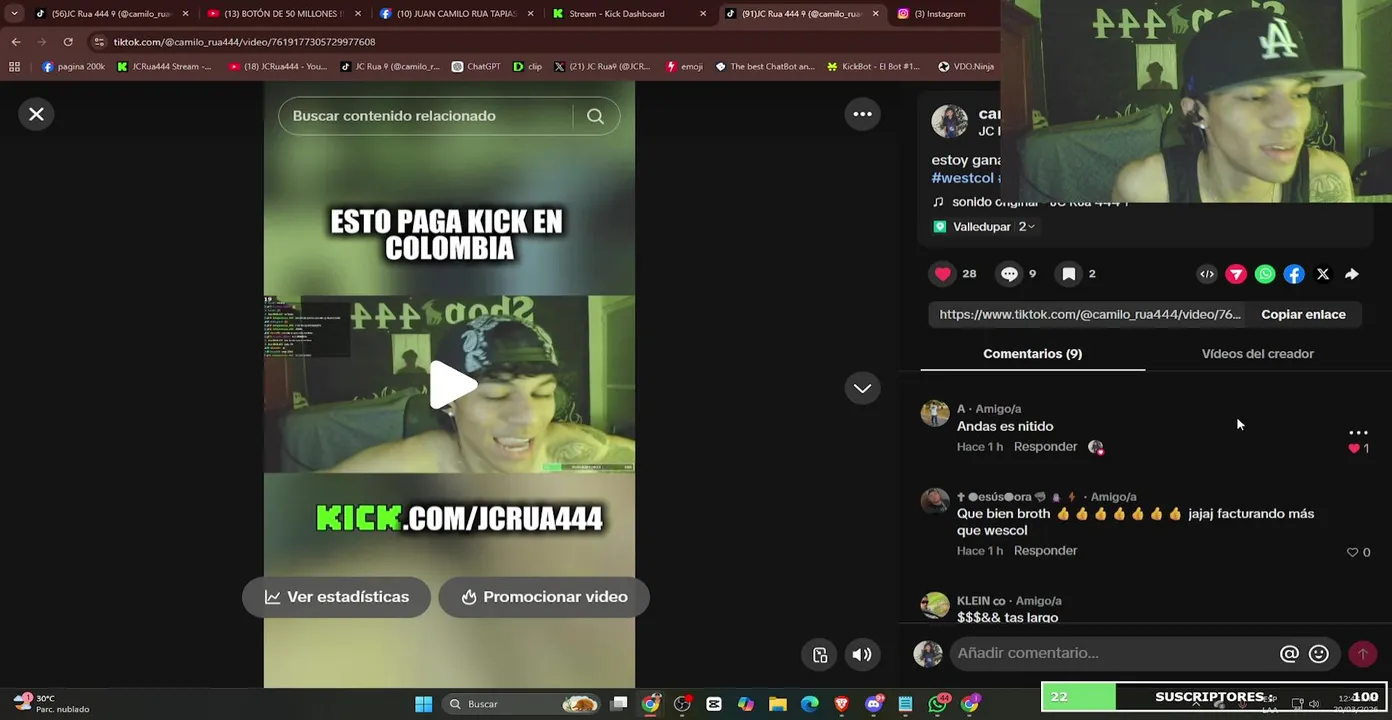Image resolution: width=1392 pixels, height=720 pixels.
Task: Close the TikTok video viewer with X
Action: pyautogui.click(x=36, y=114)
